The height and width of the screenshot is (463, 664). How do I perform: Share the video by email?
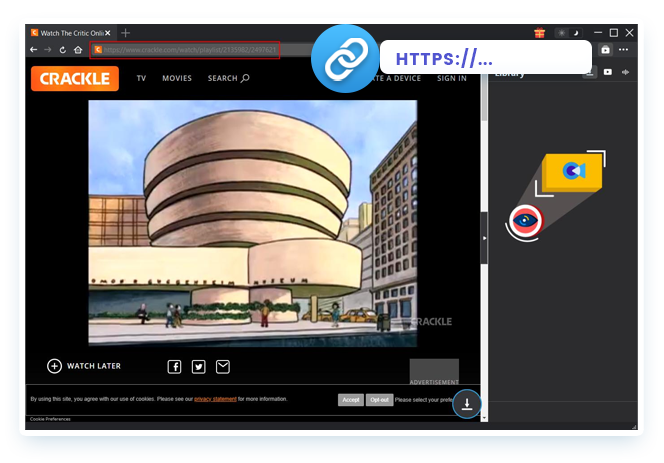[223, 366]
